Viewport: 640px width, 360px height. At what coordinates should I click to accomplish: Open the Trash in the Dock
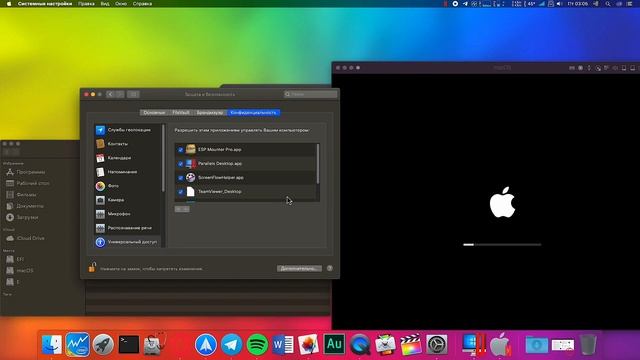tap(588, 344)
